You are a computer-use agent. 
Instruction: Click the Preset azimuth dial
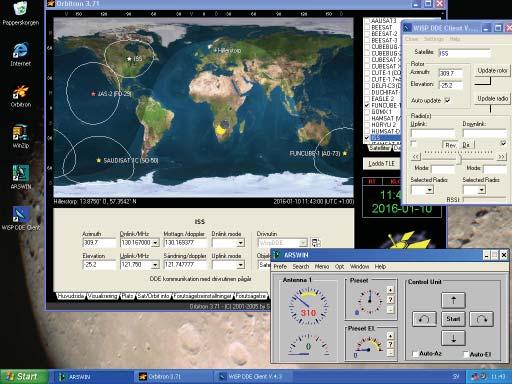[369, 302]
